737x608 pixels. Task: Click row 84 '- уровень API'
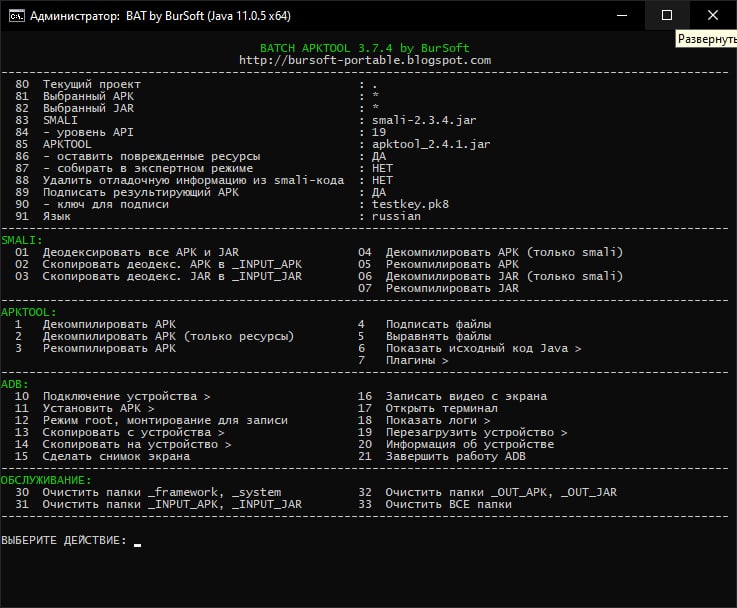pos(200,133)
